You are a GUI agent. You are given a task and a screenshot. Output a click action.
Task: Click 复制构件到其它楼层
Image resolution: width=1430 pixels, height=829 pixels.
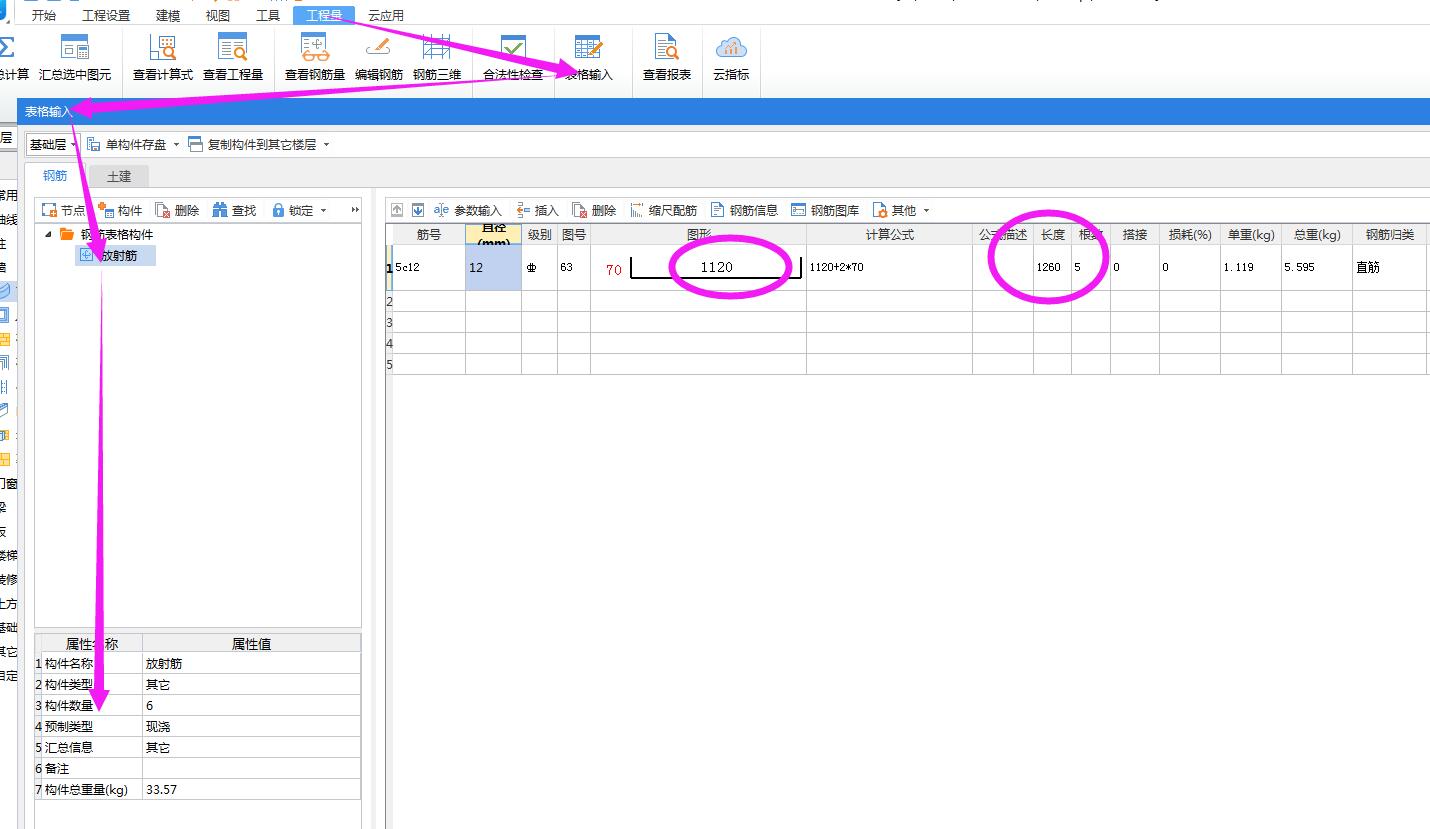click(x=252, y=145)
